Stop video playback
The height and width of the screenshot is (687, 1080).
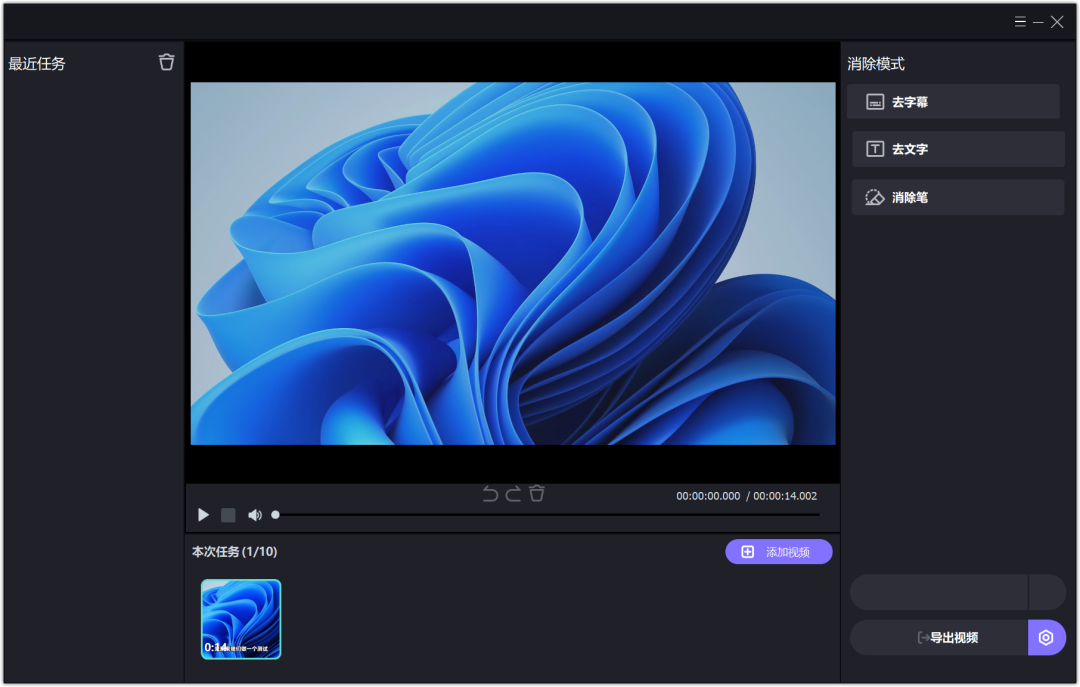click(x=228, y=515)
